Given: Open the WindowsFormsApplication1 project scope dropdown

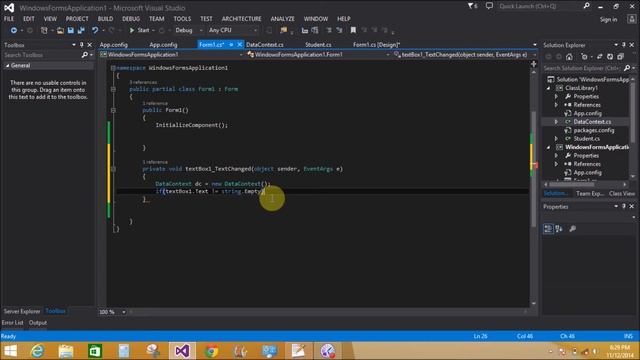Looking at the screenshot, I should (x=171, y=55).
